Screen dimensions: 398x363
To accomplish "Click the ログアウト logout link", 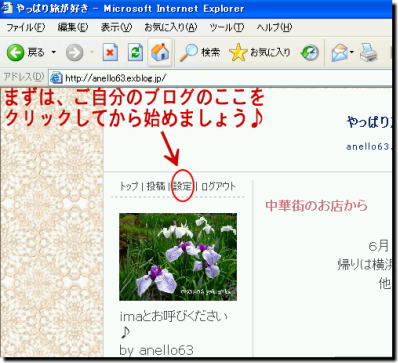I will coord(218,186).
